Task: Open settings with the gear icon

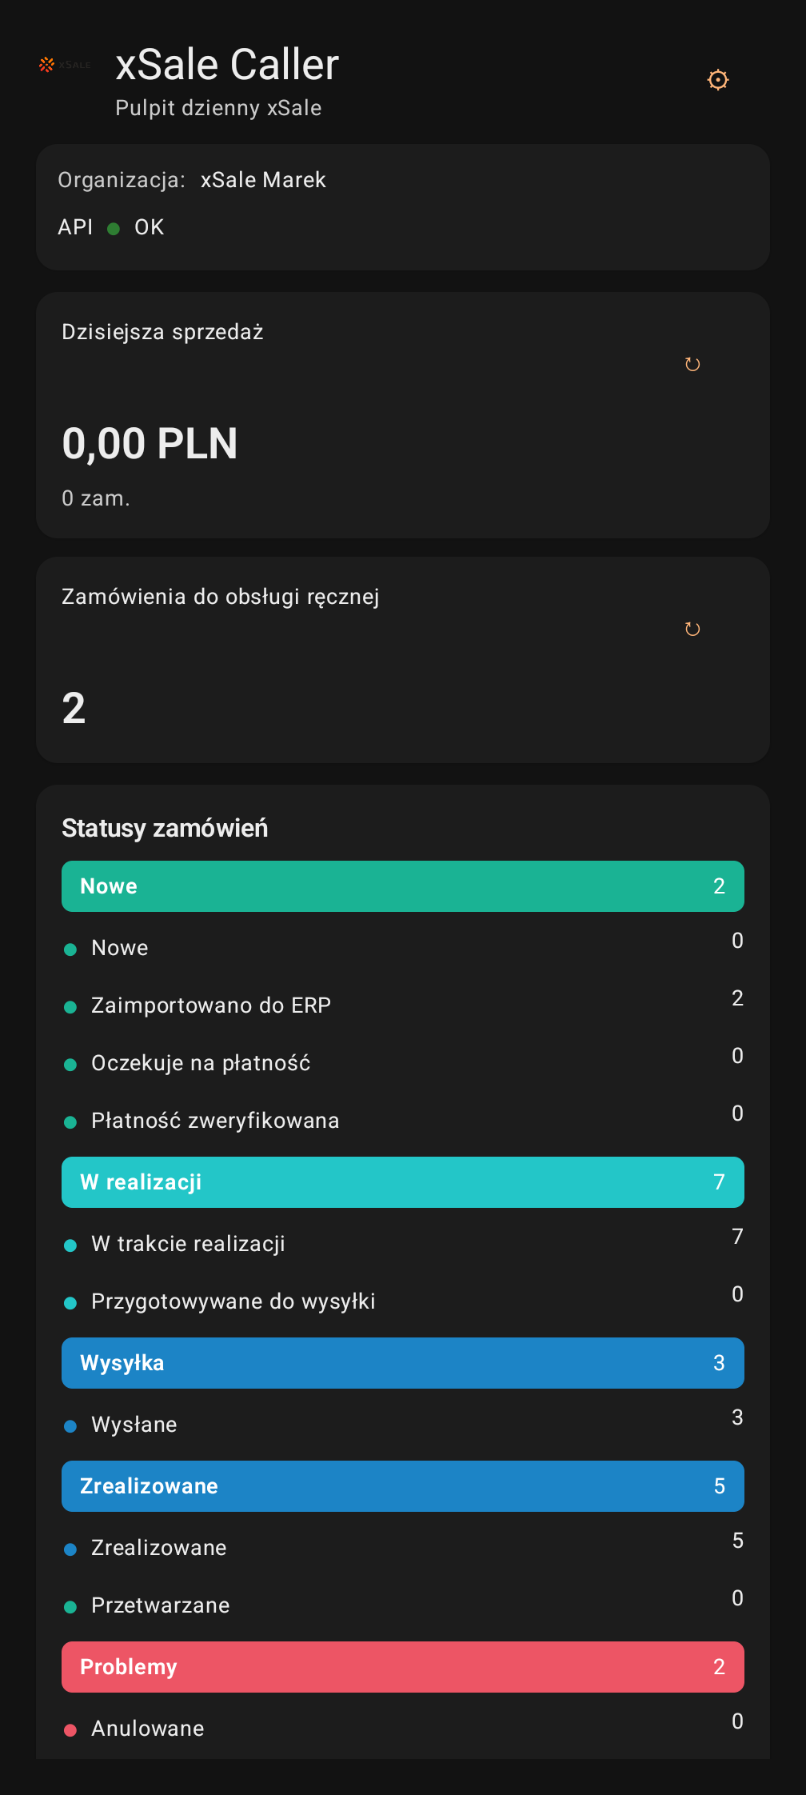Action: click(718, 80)
